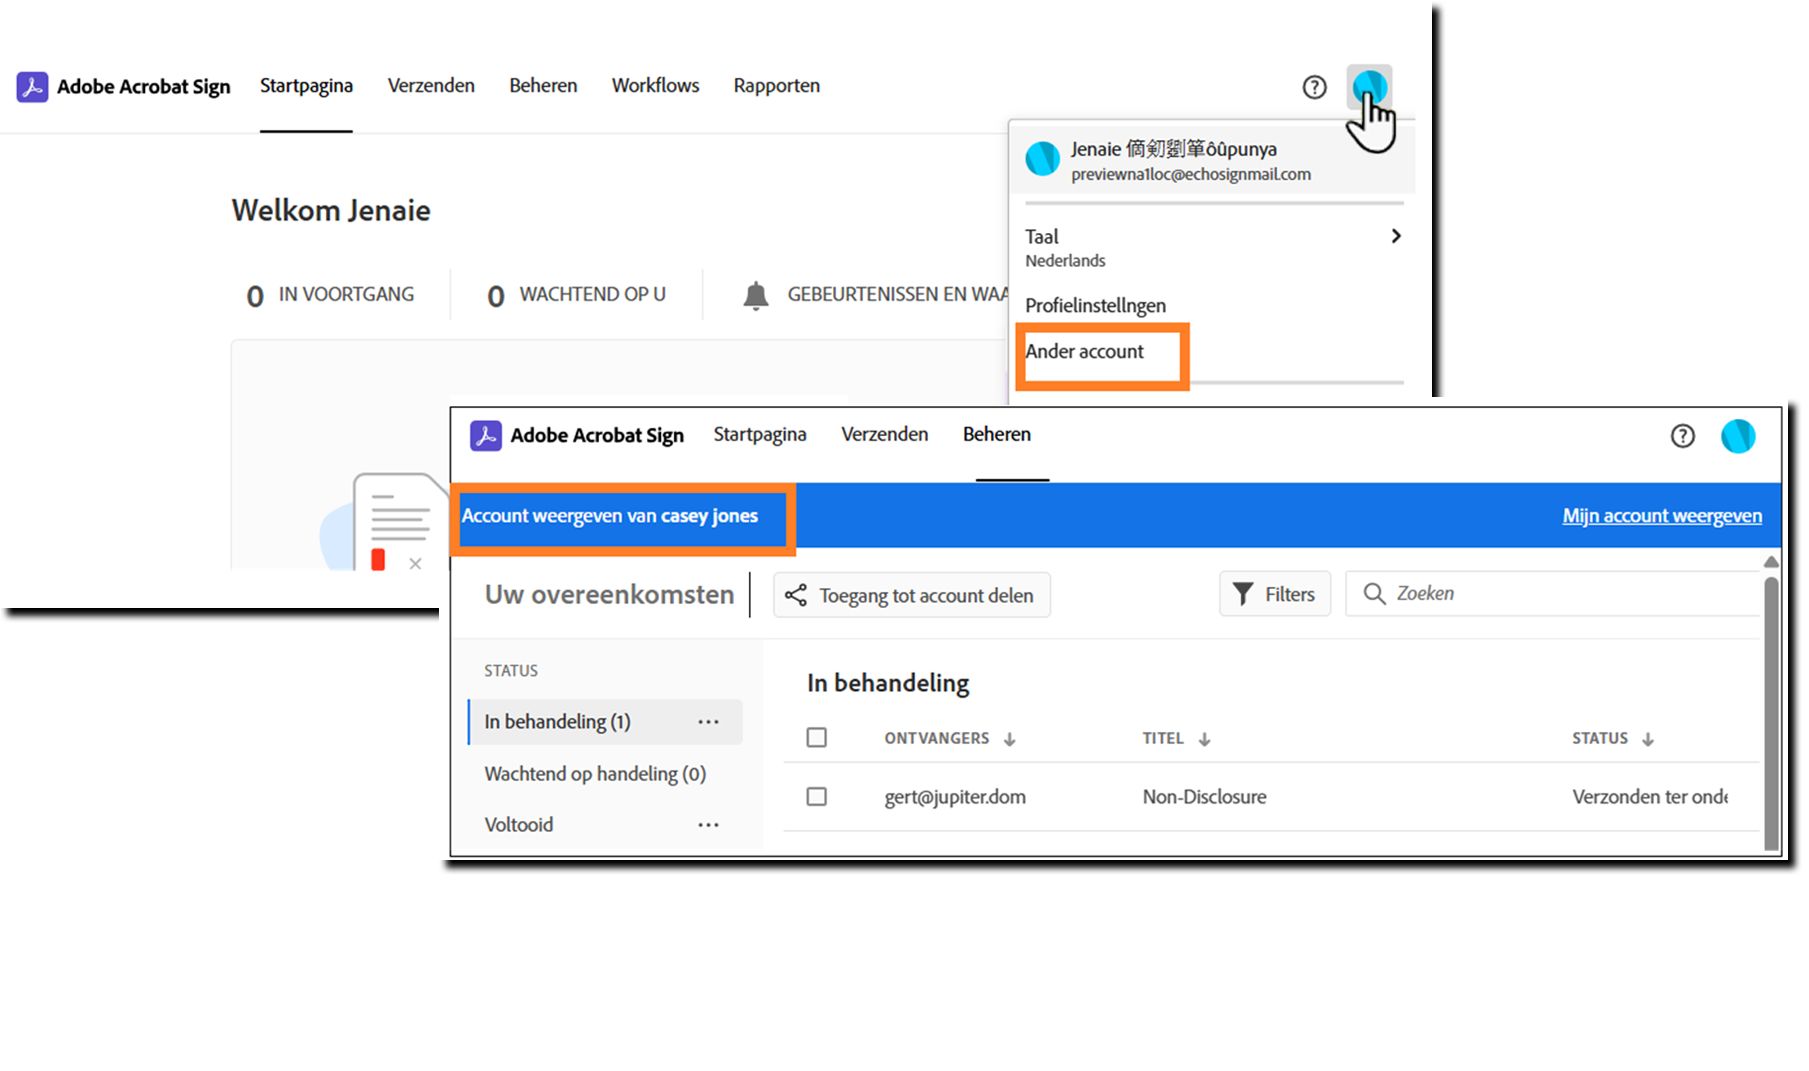Open the options menu for Voltooid
Viewport: 1809px width, 1071px height.
(x=708, y=825)
